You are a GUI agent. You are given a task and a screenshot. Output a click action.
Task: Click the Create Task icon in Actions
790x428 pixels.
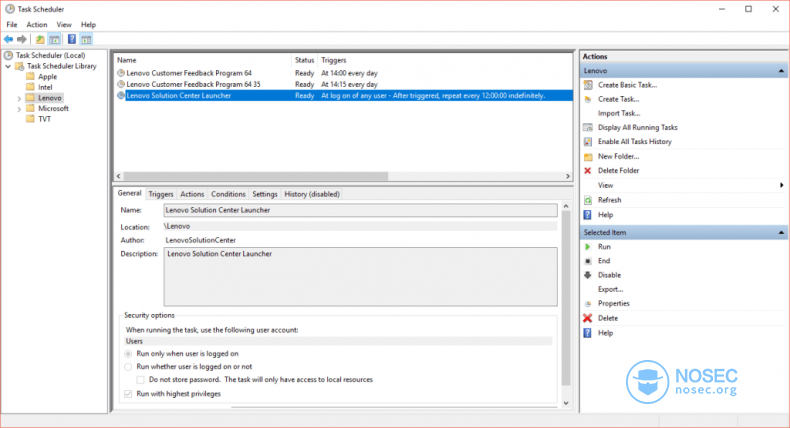588,99
